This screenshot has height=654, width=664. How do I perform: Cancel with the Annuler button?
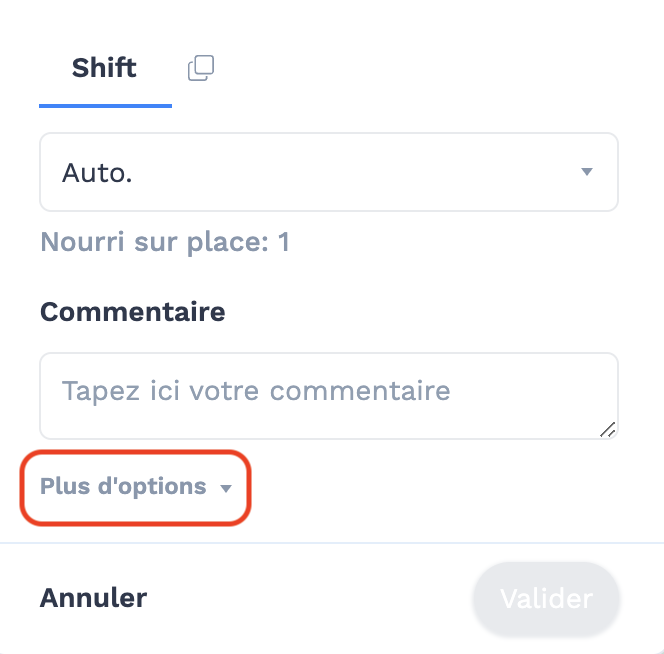[x=93, y=598]
